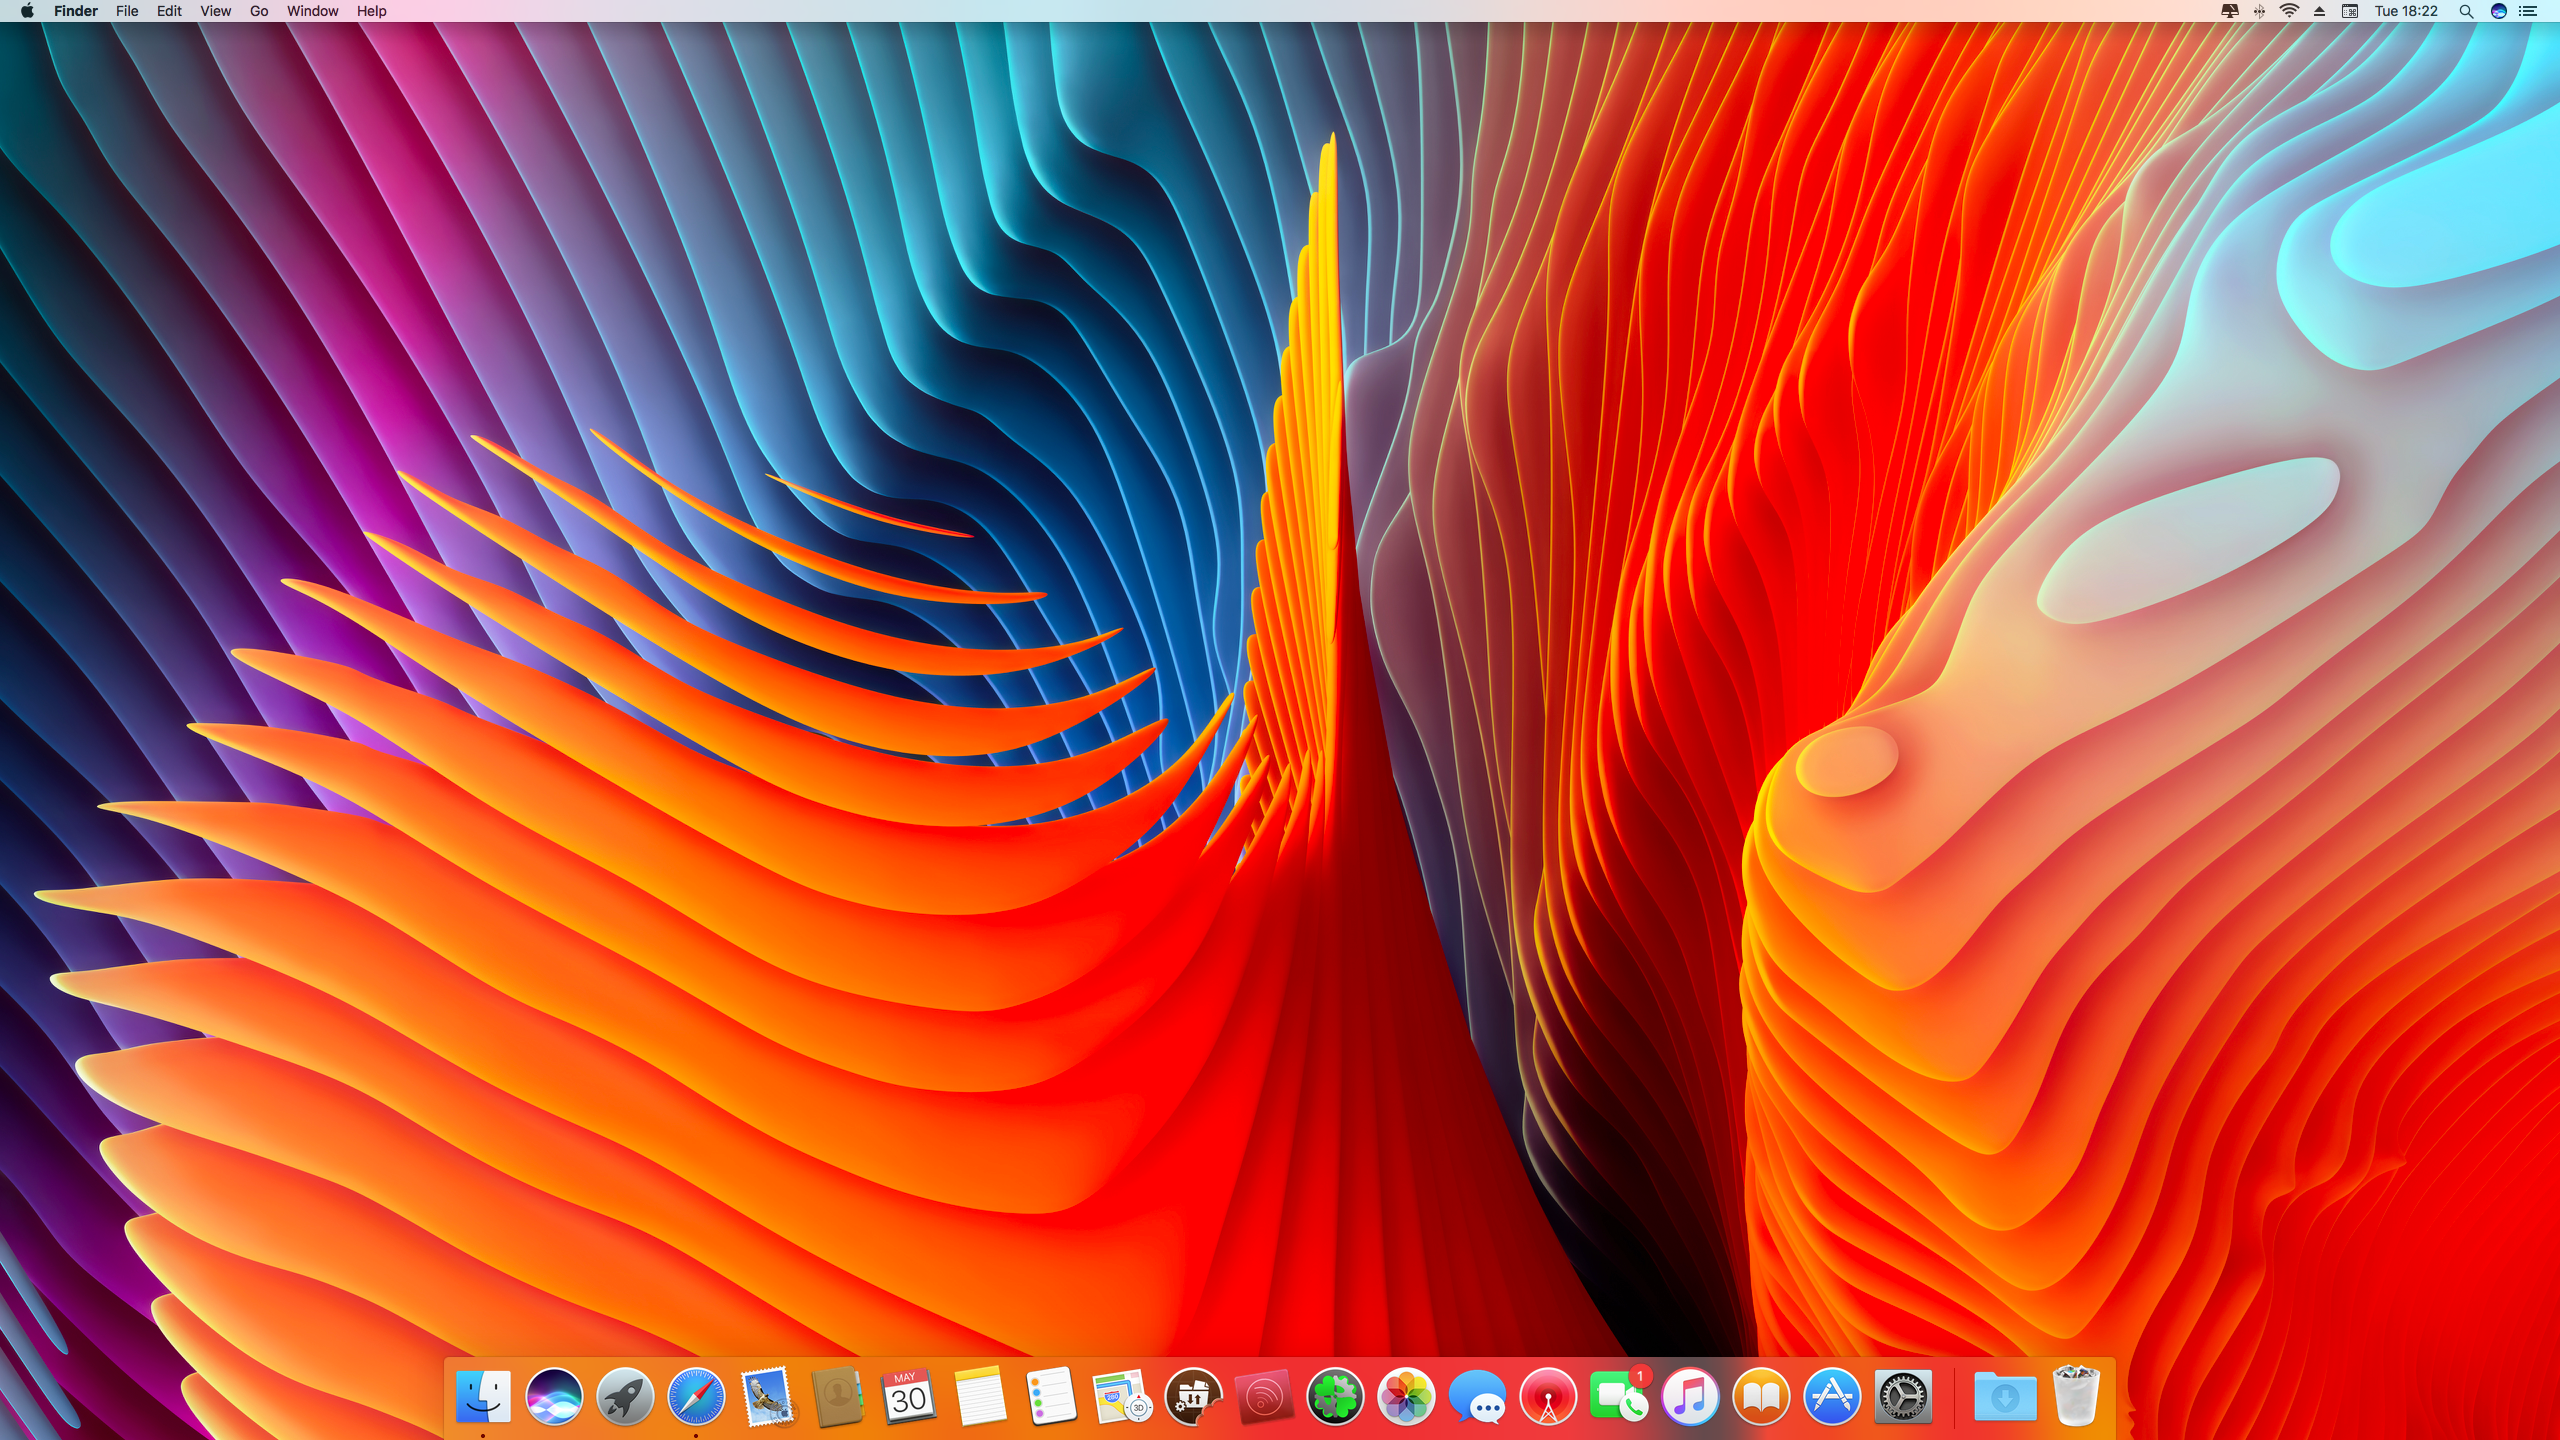The height and width of the screenshot is (1440, 2560).
Task: Open System Preferences gear icon
Action: click(x=1902, y=1396)
